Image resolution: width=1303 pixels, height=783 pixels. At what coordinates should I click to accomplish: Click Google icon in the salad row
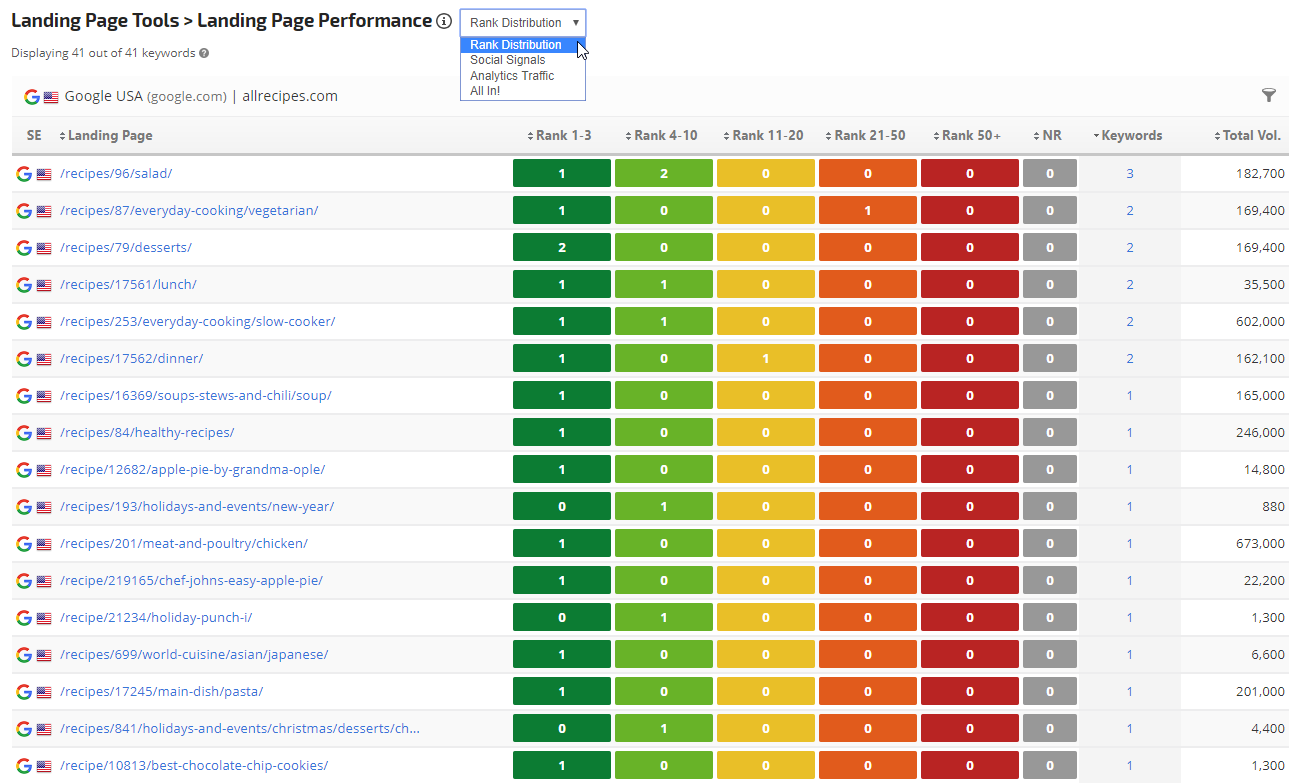tap(25, 174)
